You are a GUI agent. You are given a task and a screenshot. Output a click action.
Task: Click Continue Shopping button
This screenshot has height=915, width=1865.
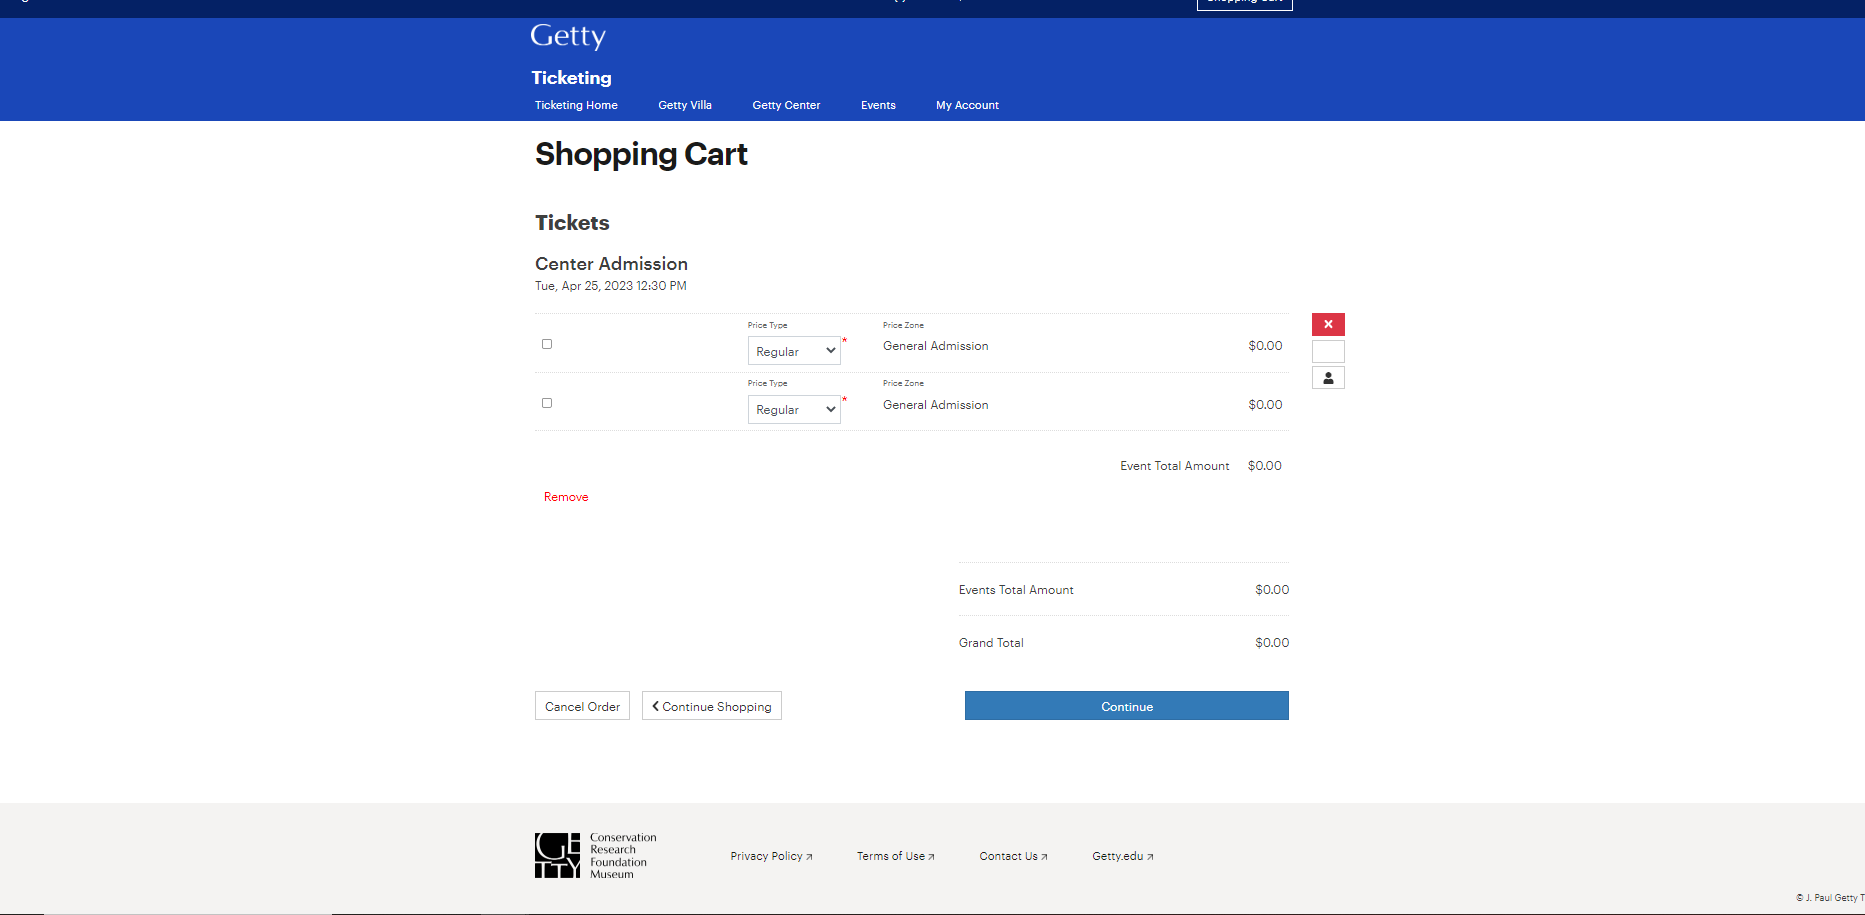coord(712,706)
